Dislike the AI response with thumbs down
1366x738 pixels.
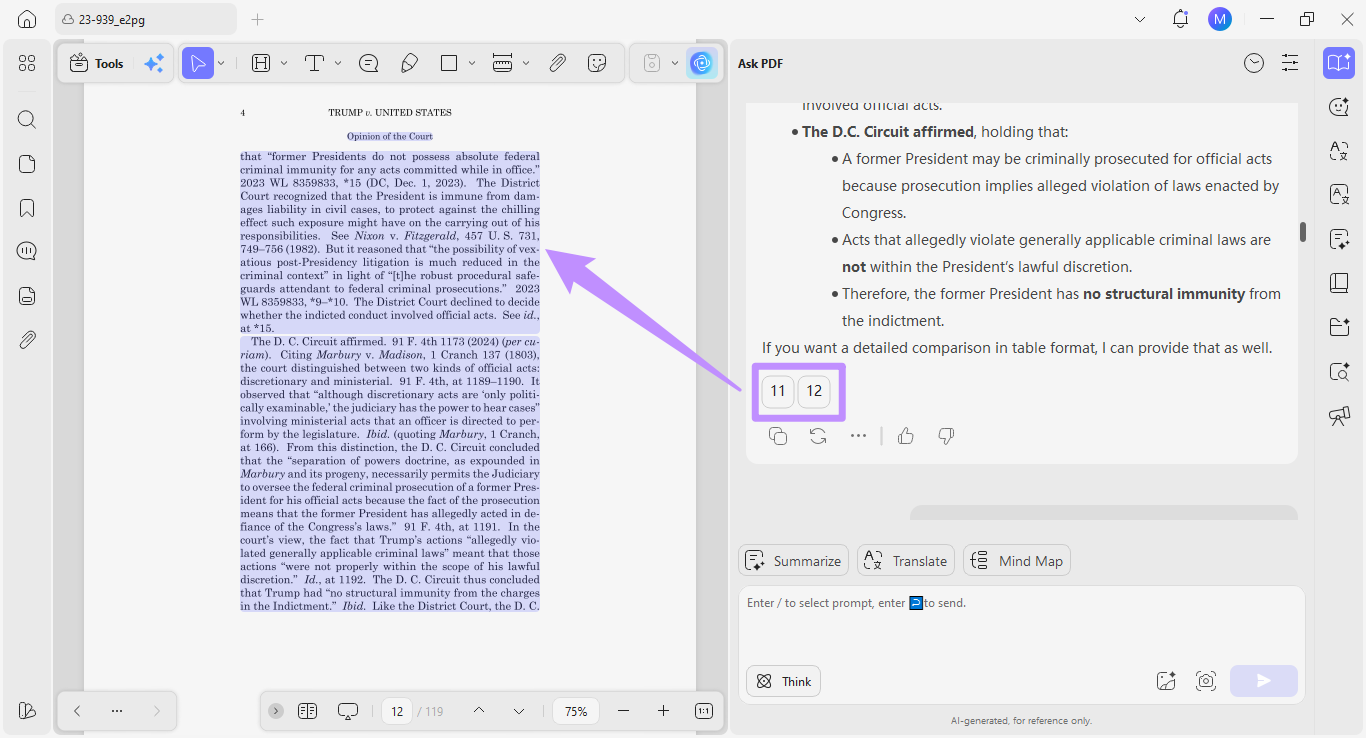point(946,436)
